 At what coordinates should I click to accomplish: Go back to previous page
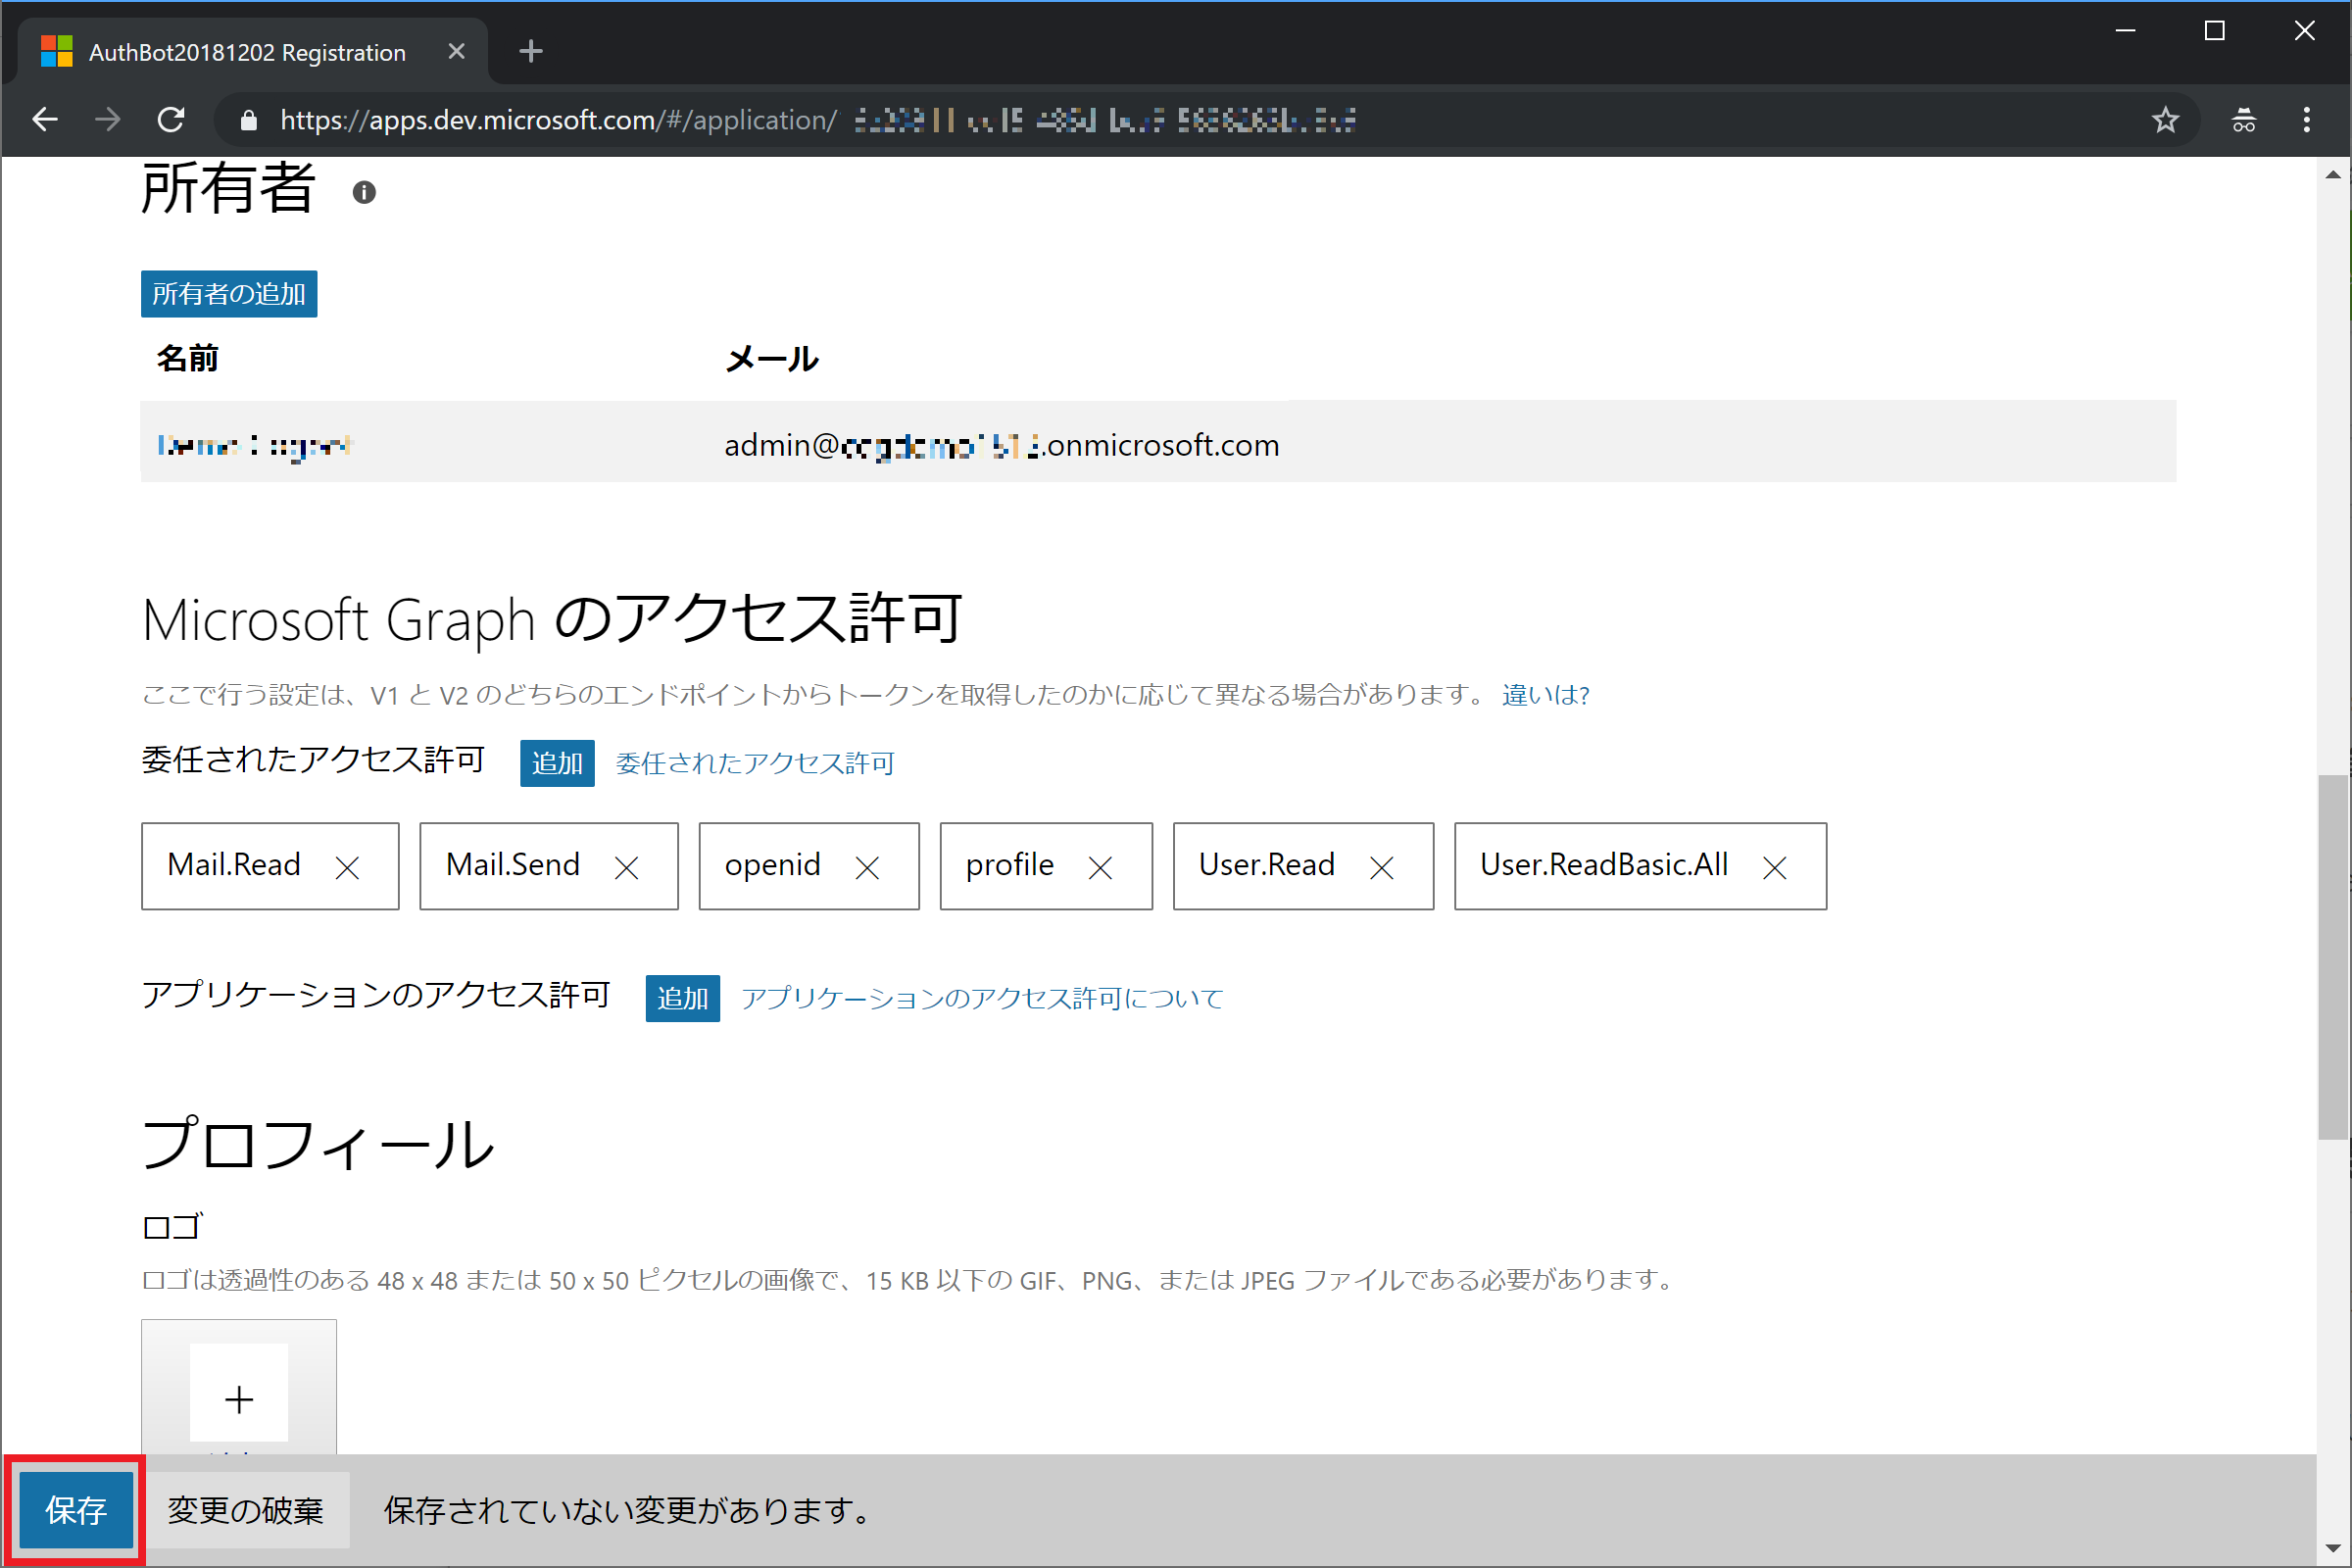point(45,120)
